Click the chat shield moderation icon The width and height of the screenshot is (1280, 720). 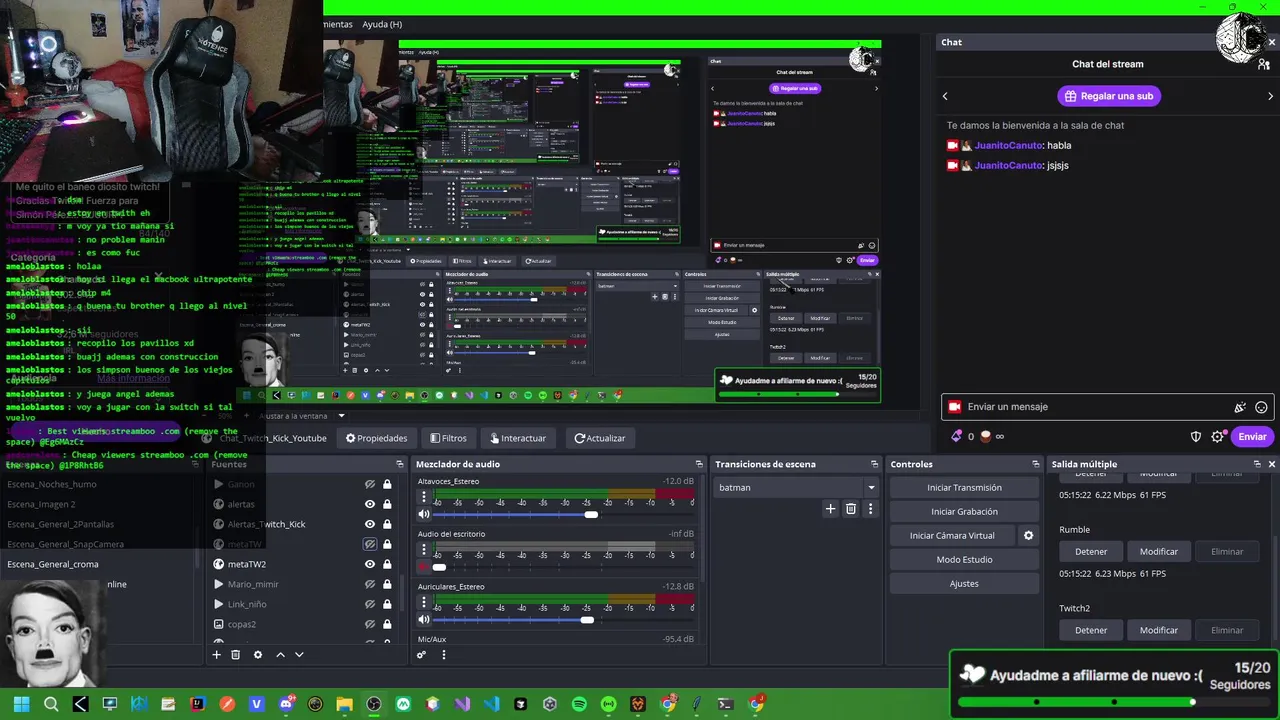1195,437
